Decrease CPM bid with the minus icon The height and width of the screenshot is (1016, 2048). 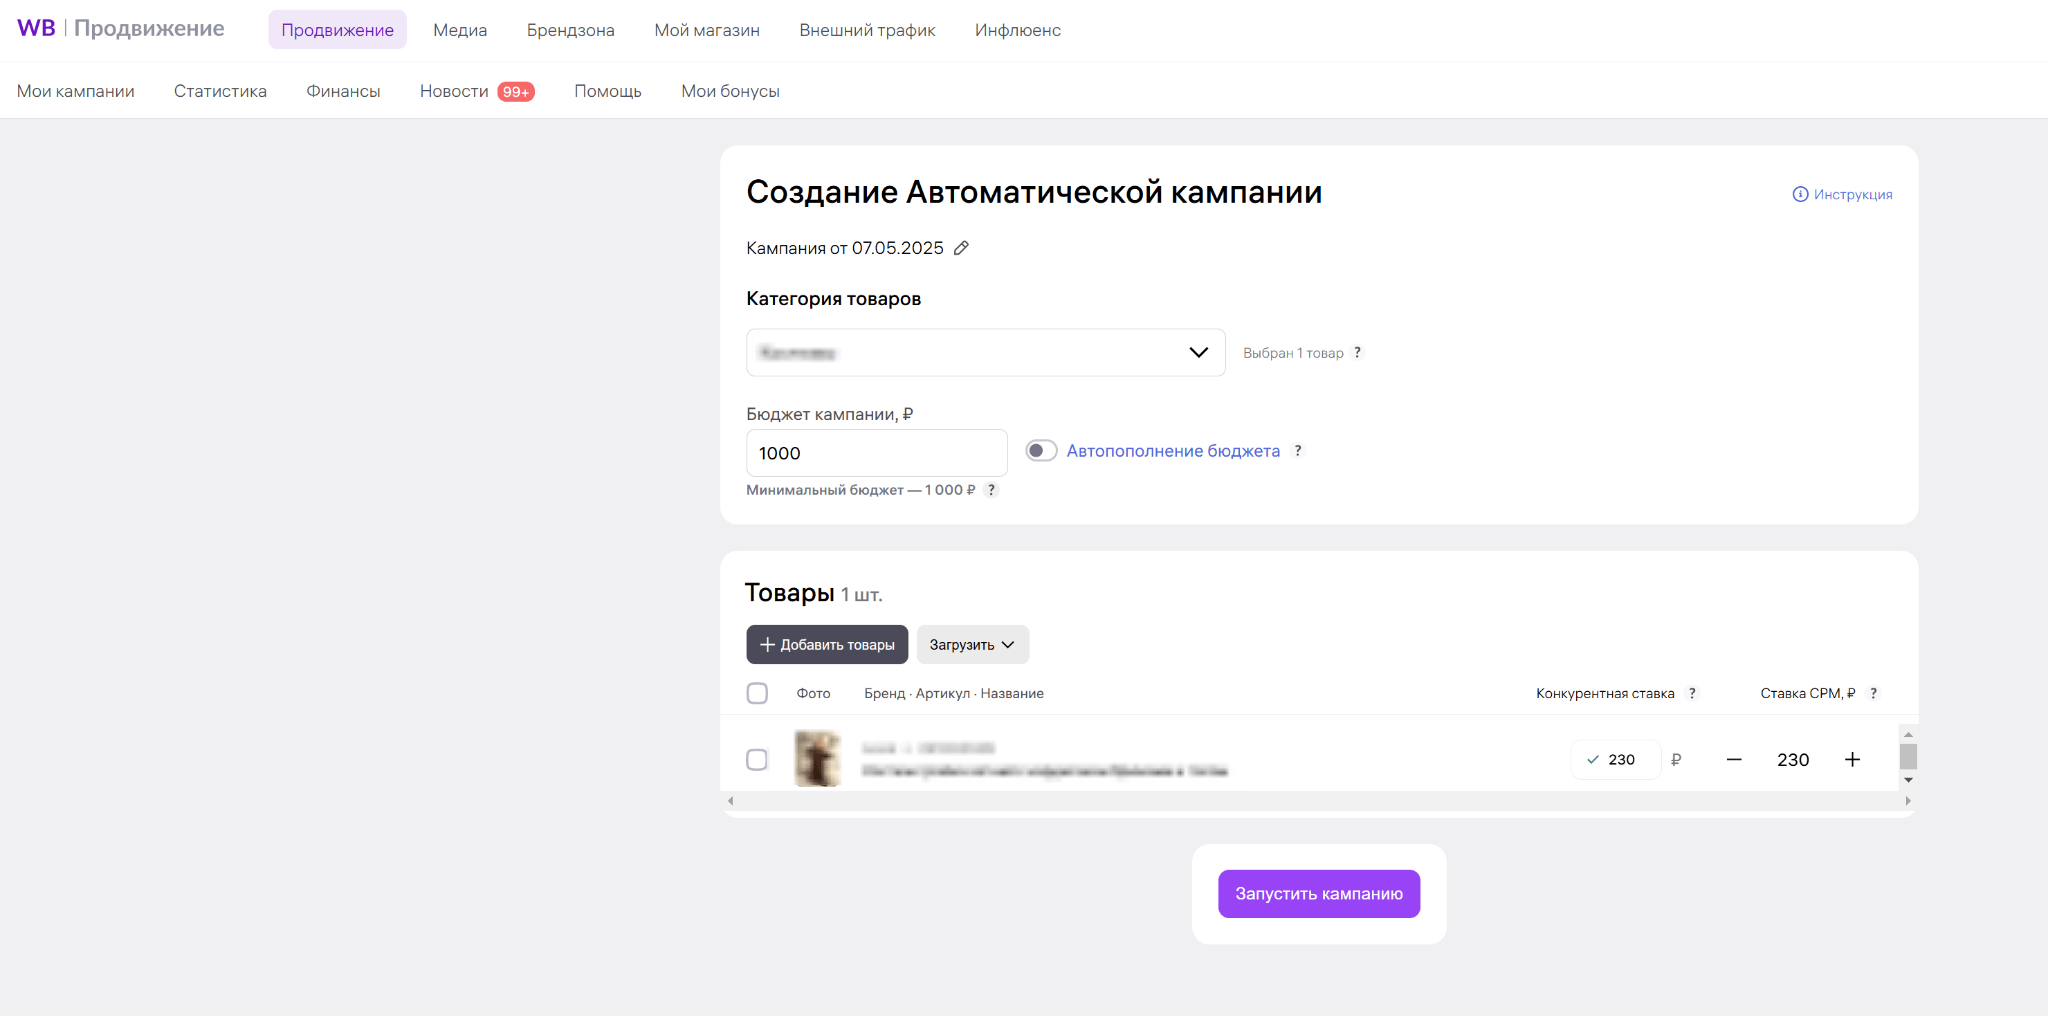point(1734,760)
